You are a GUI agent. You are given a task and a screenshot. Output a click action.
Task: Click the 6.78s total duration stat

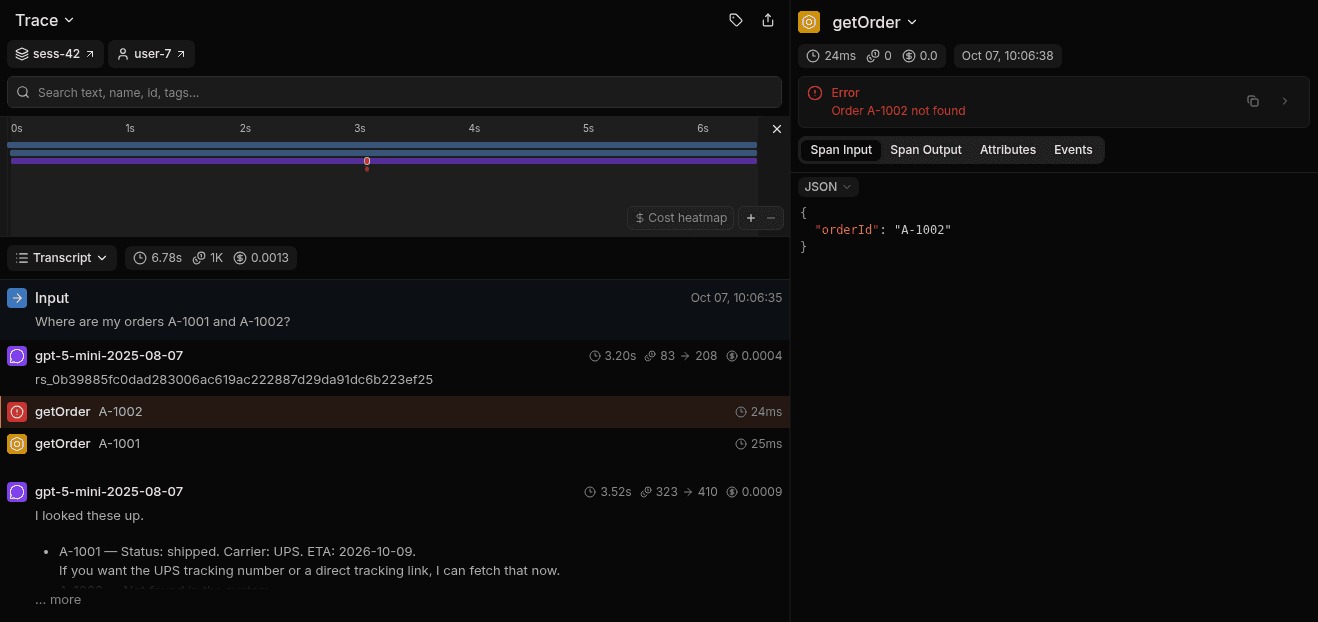[x=157, y=258]
